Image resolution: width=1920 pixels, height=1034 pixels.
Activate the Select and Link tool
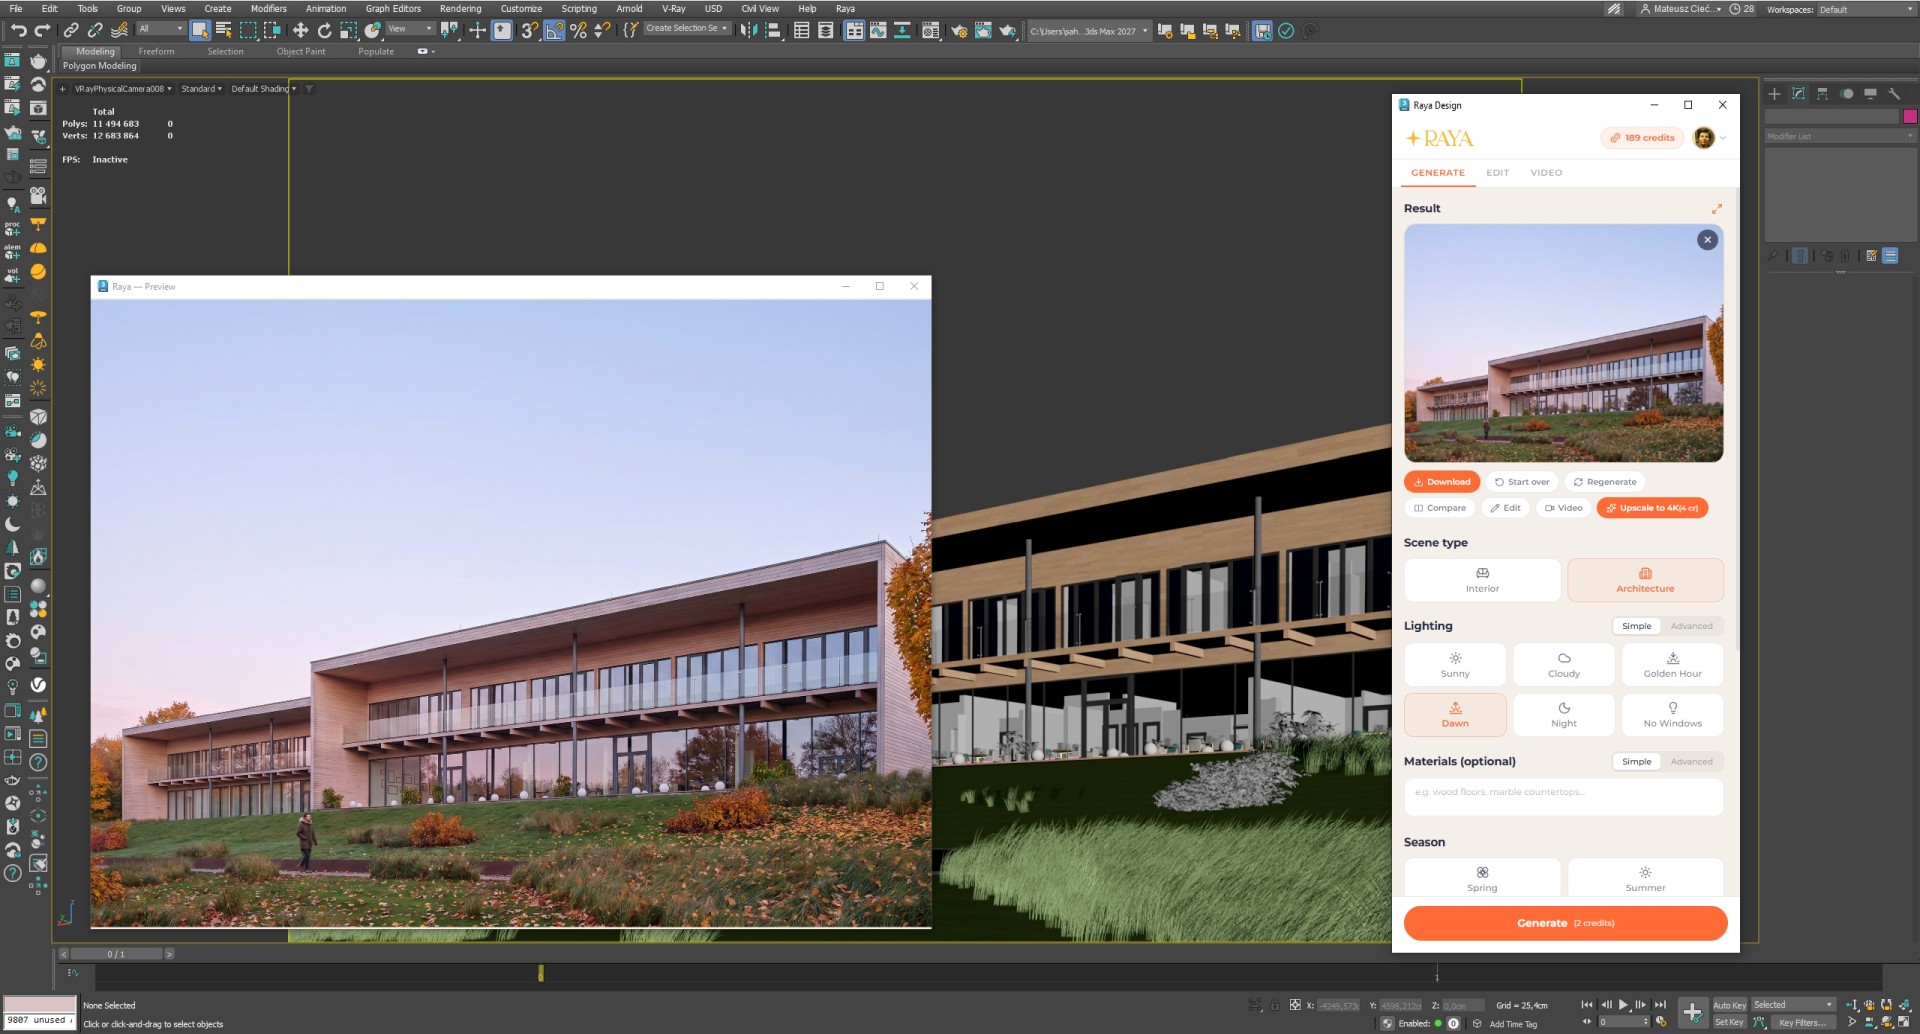[x=72, y=30]
